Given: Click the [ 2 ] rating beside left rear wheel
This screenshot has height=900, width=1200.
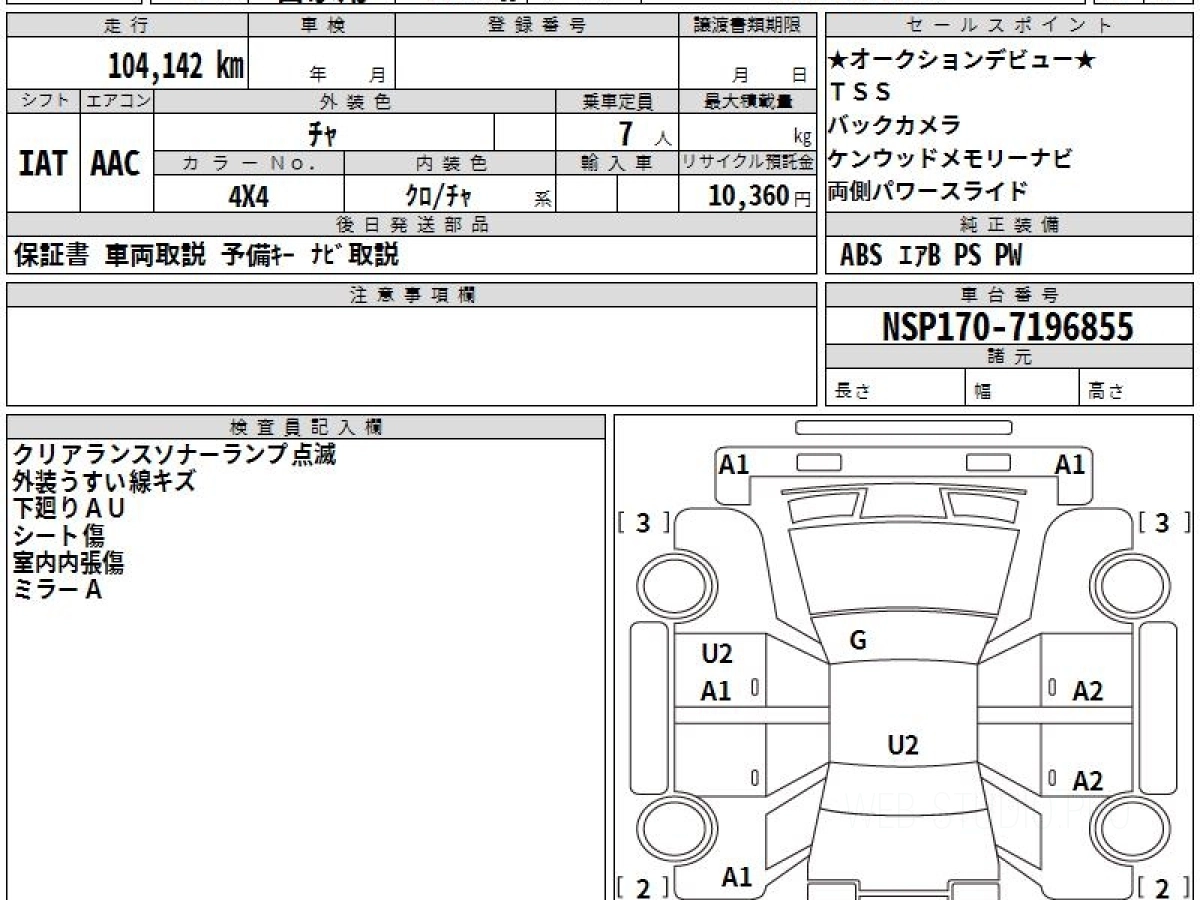Looking at the screenshot, I should click(643, 887).
